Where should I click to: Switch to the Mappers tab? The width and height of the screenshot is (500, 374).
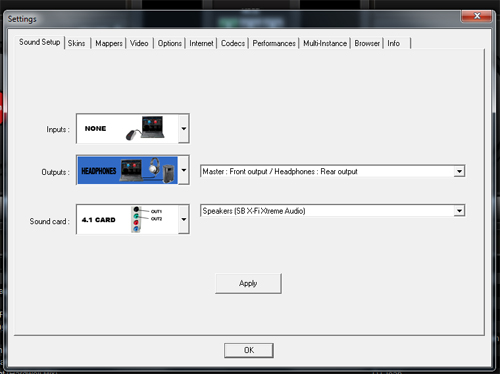(109, 43)
